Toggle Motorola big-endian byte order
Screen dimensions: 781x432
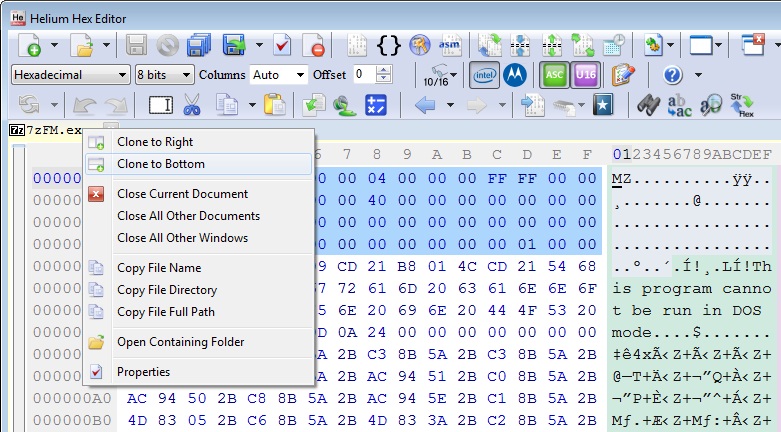515,75
